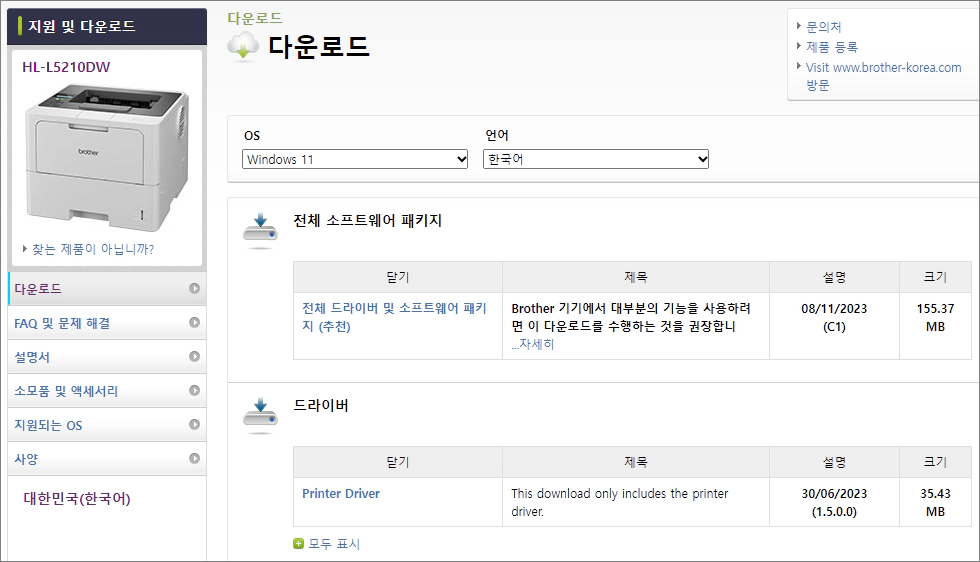Click the 30/06/2023 (1.5.0.0) version cell
Viewport: 980px width, 562px height.
coord(834,502)
